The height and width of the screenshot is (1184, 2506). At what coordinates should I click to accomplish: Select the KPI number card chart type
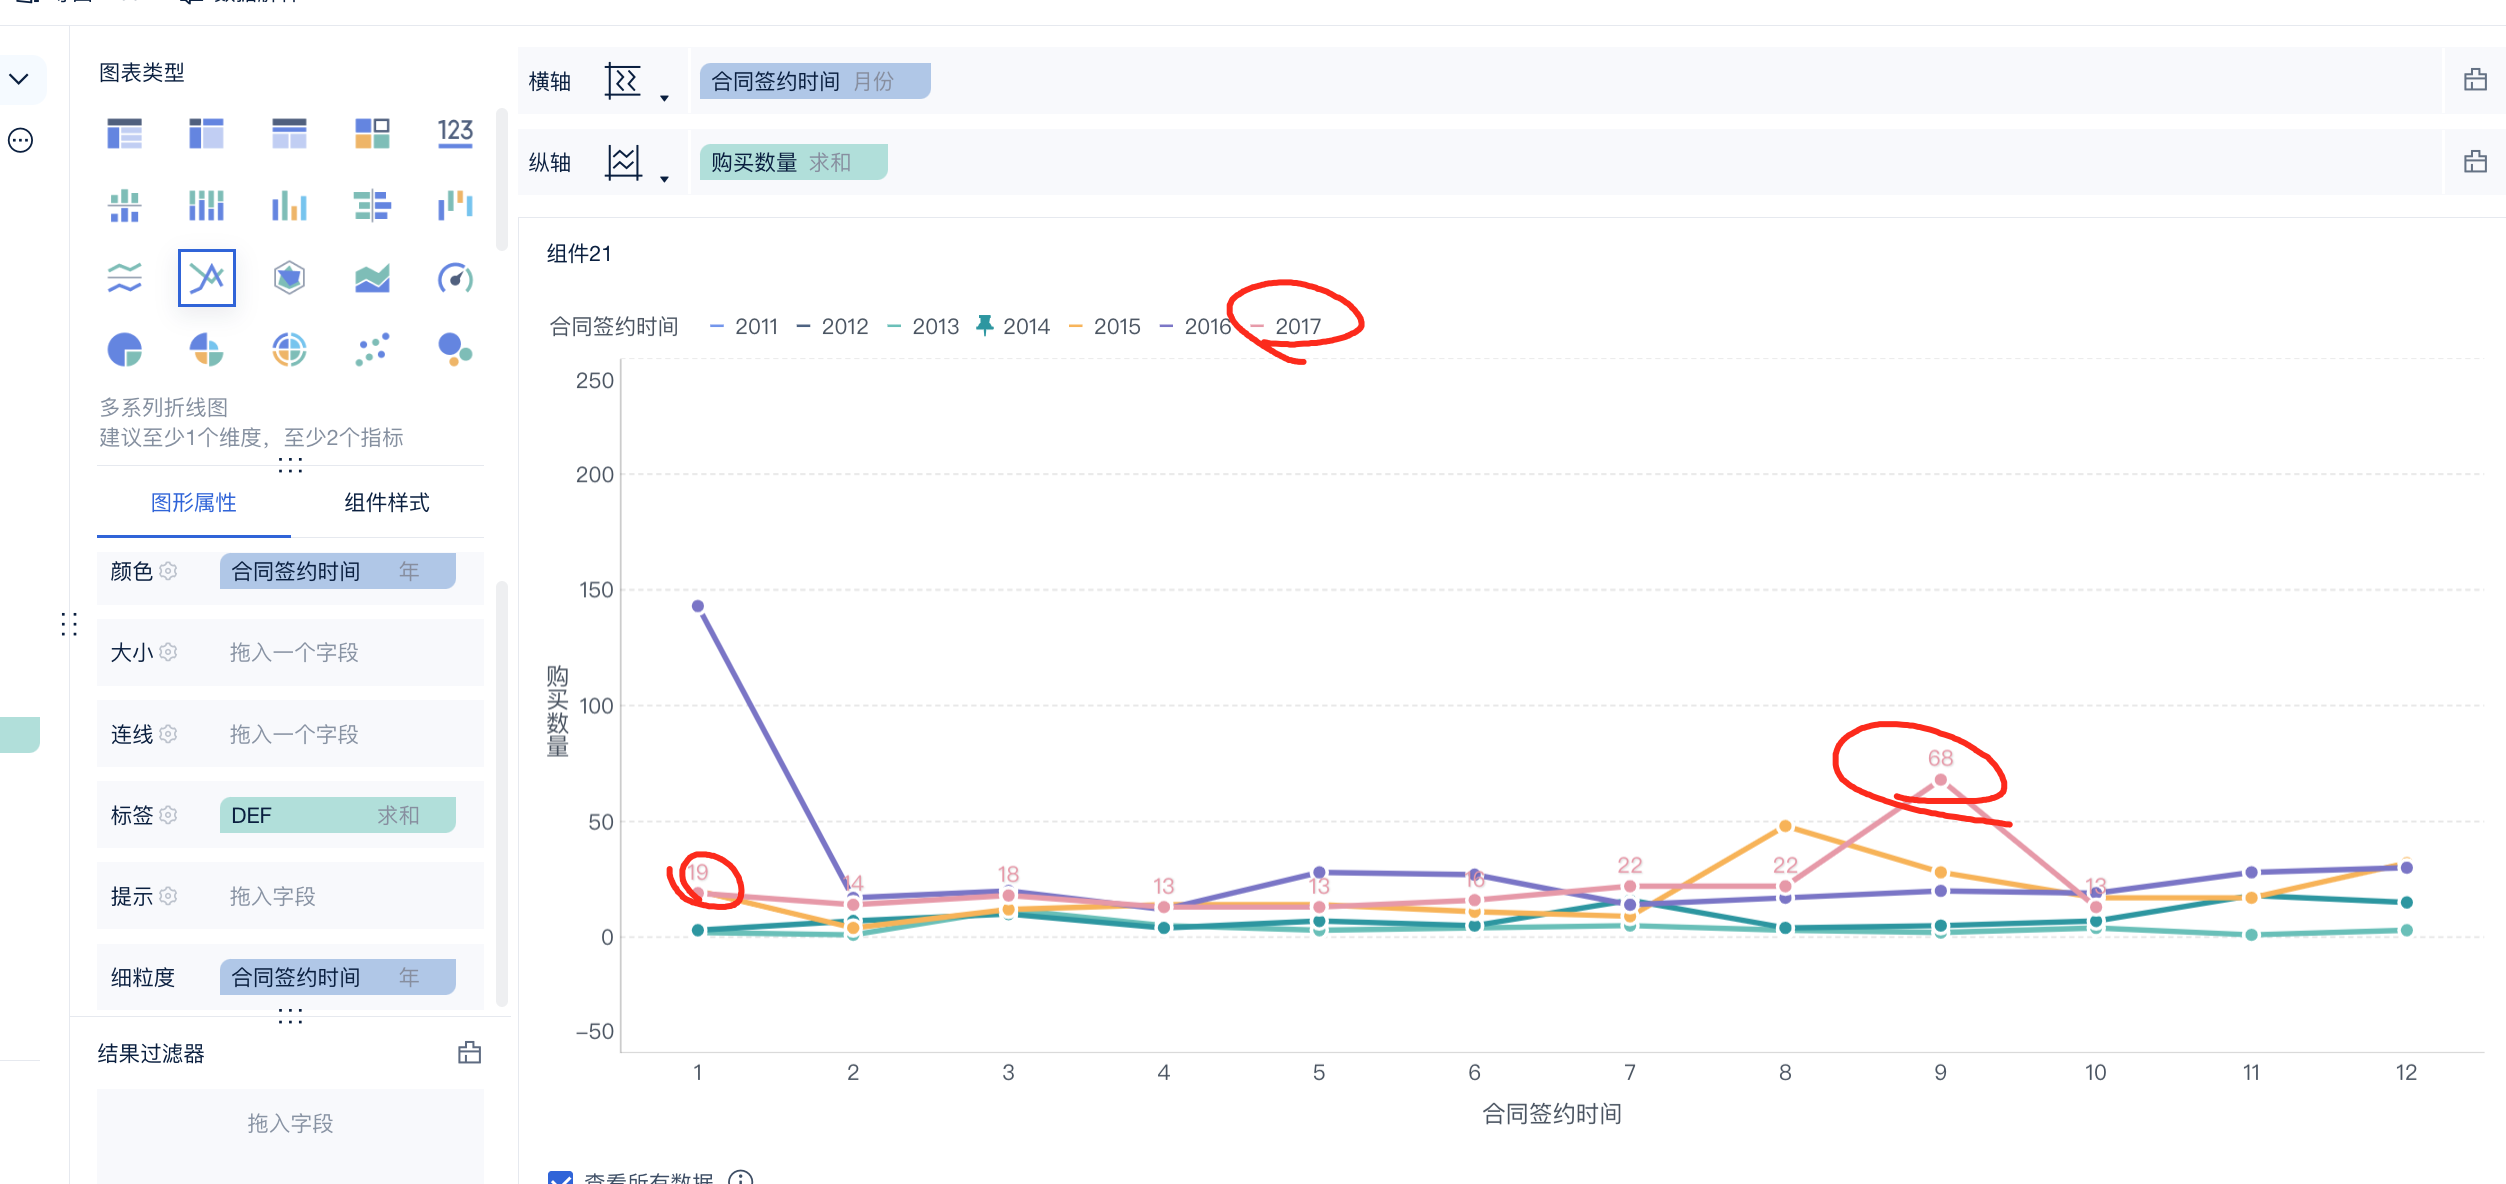pyautogui.click(x=455, y=133)
